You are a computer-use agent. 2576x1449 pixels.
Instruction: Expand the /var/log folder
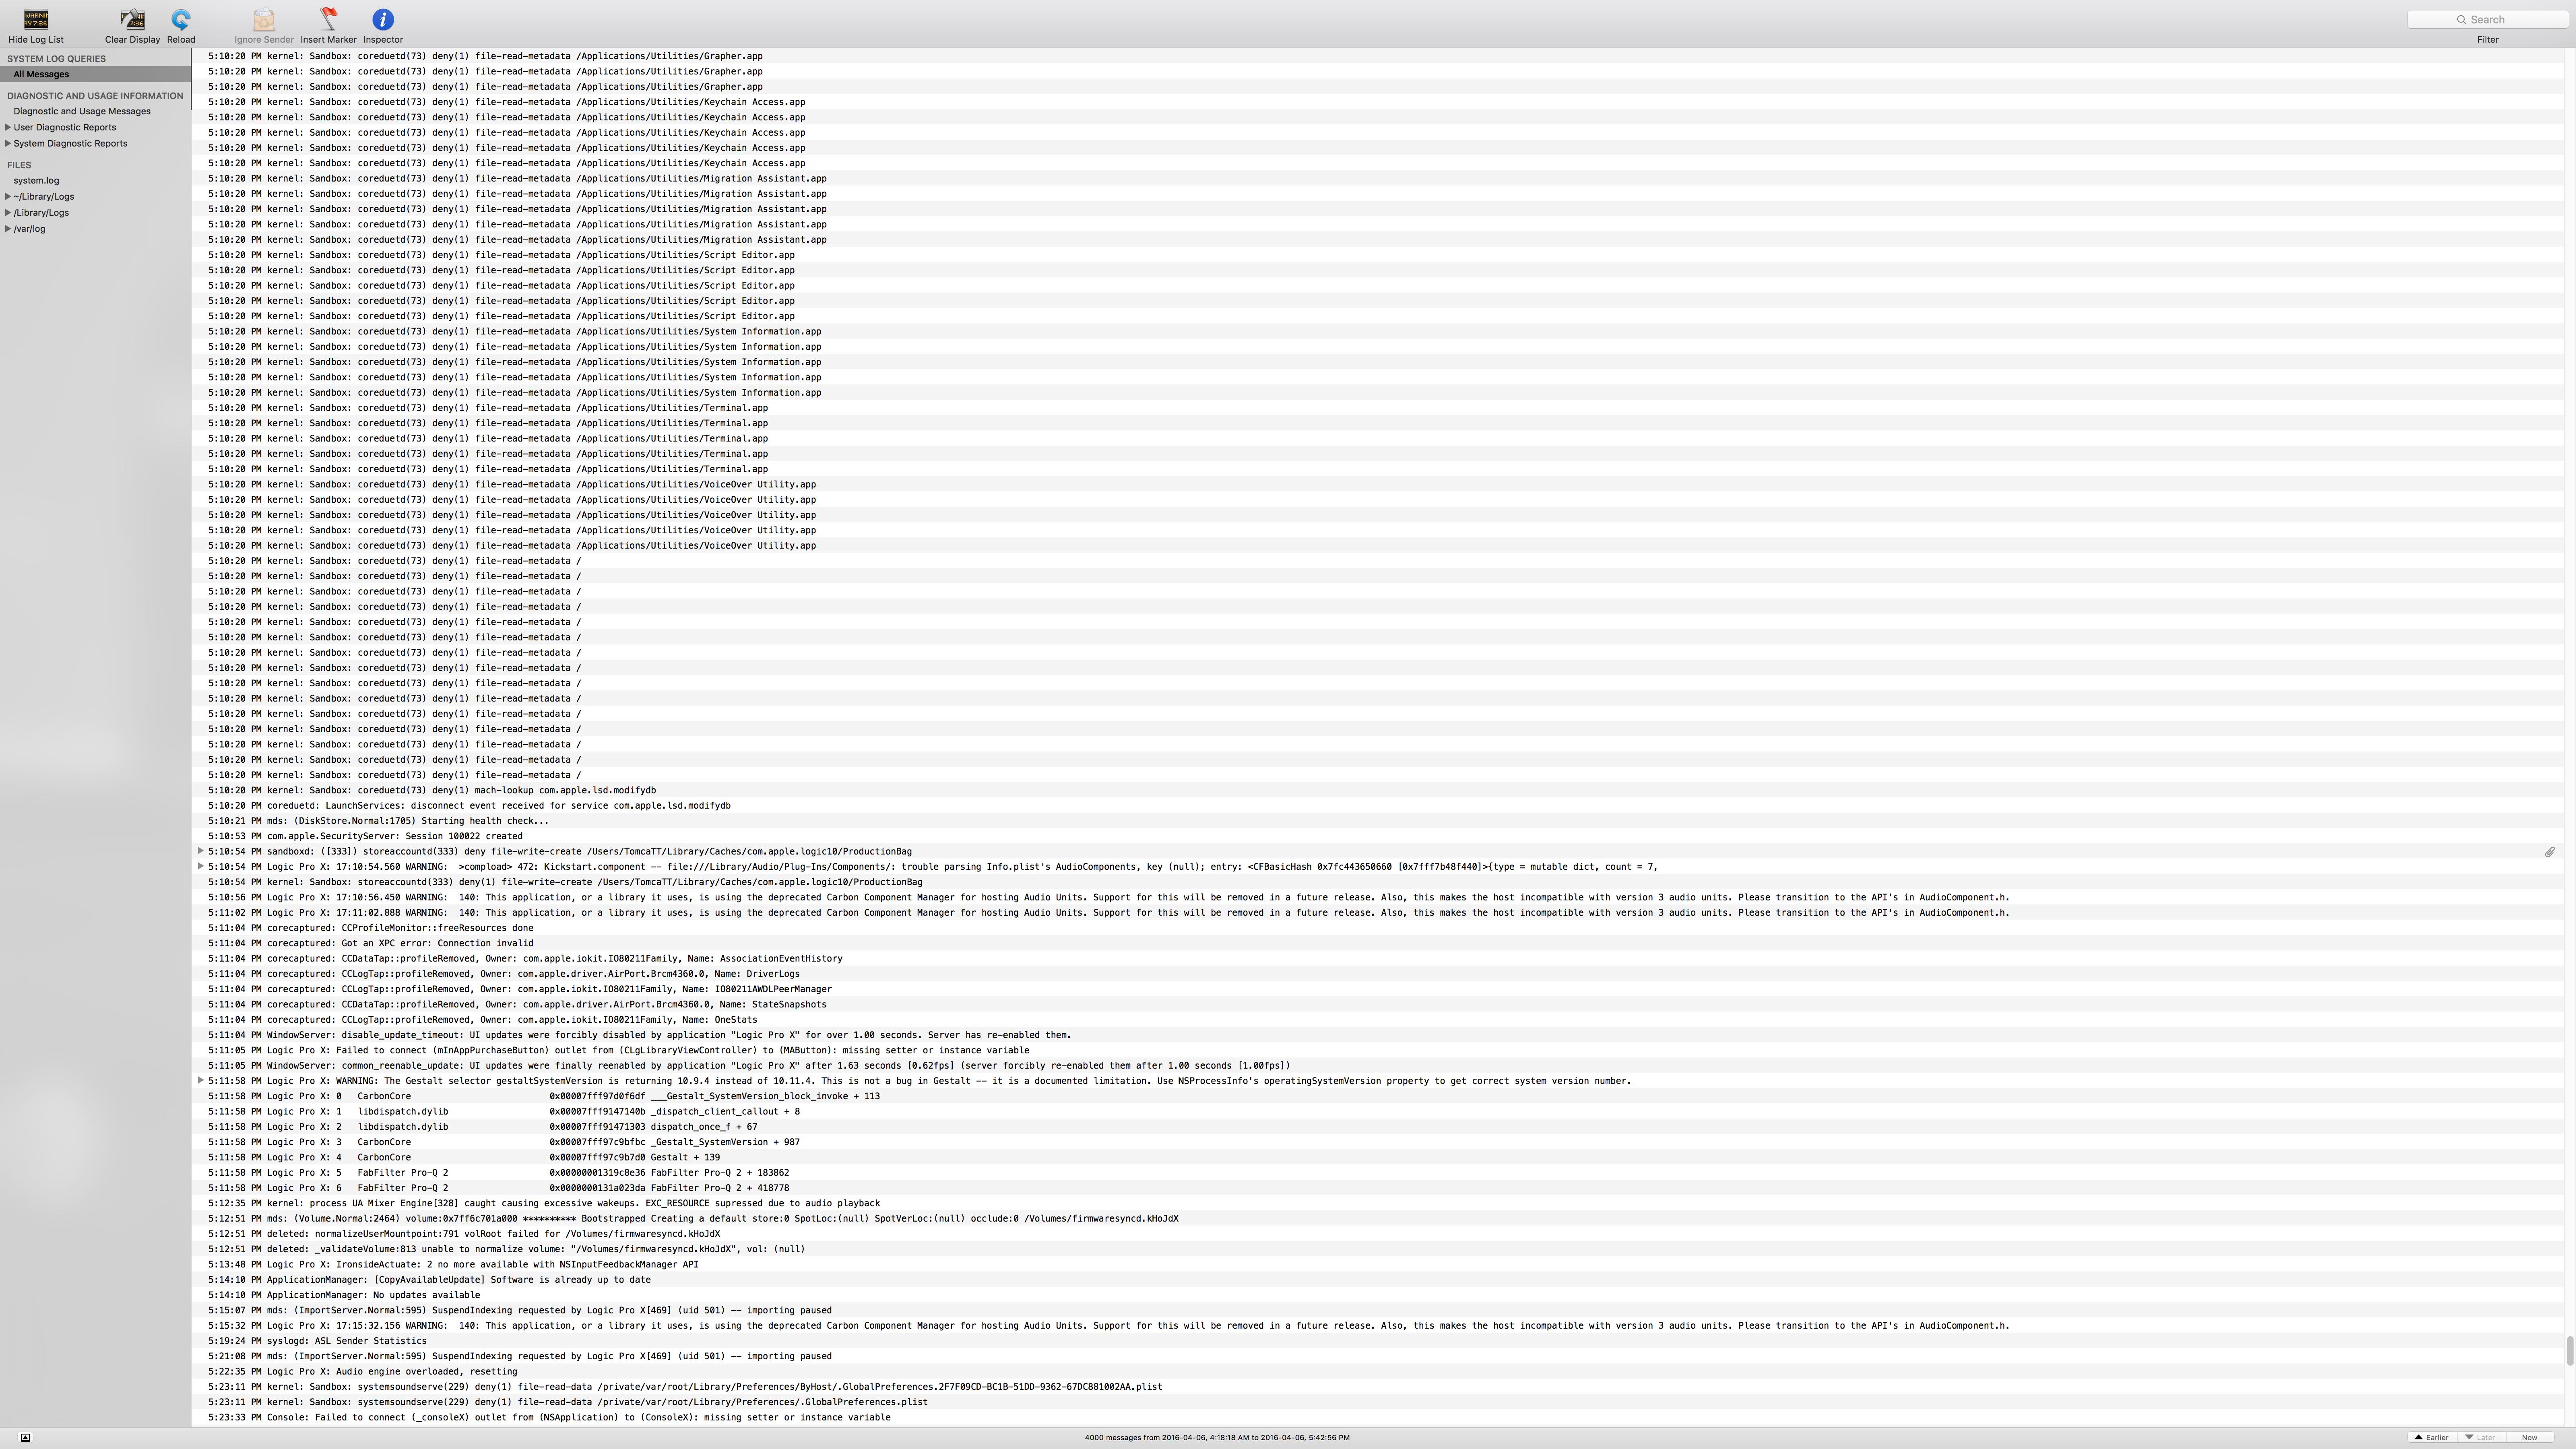[8, 229]
